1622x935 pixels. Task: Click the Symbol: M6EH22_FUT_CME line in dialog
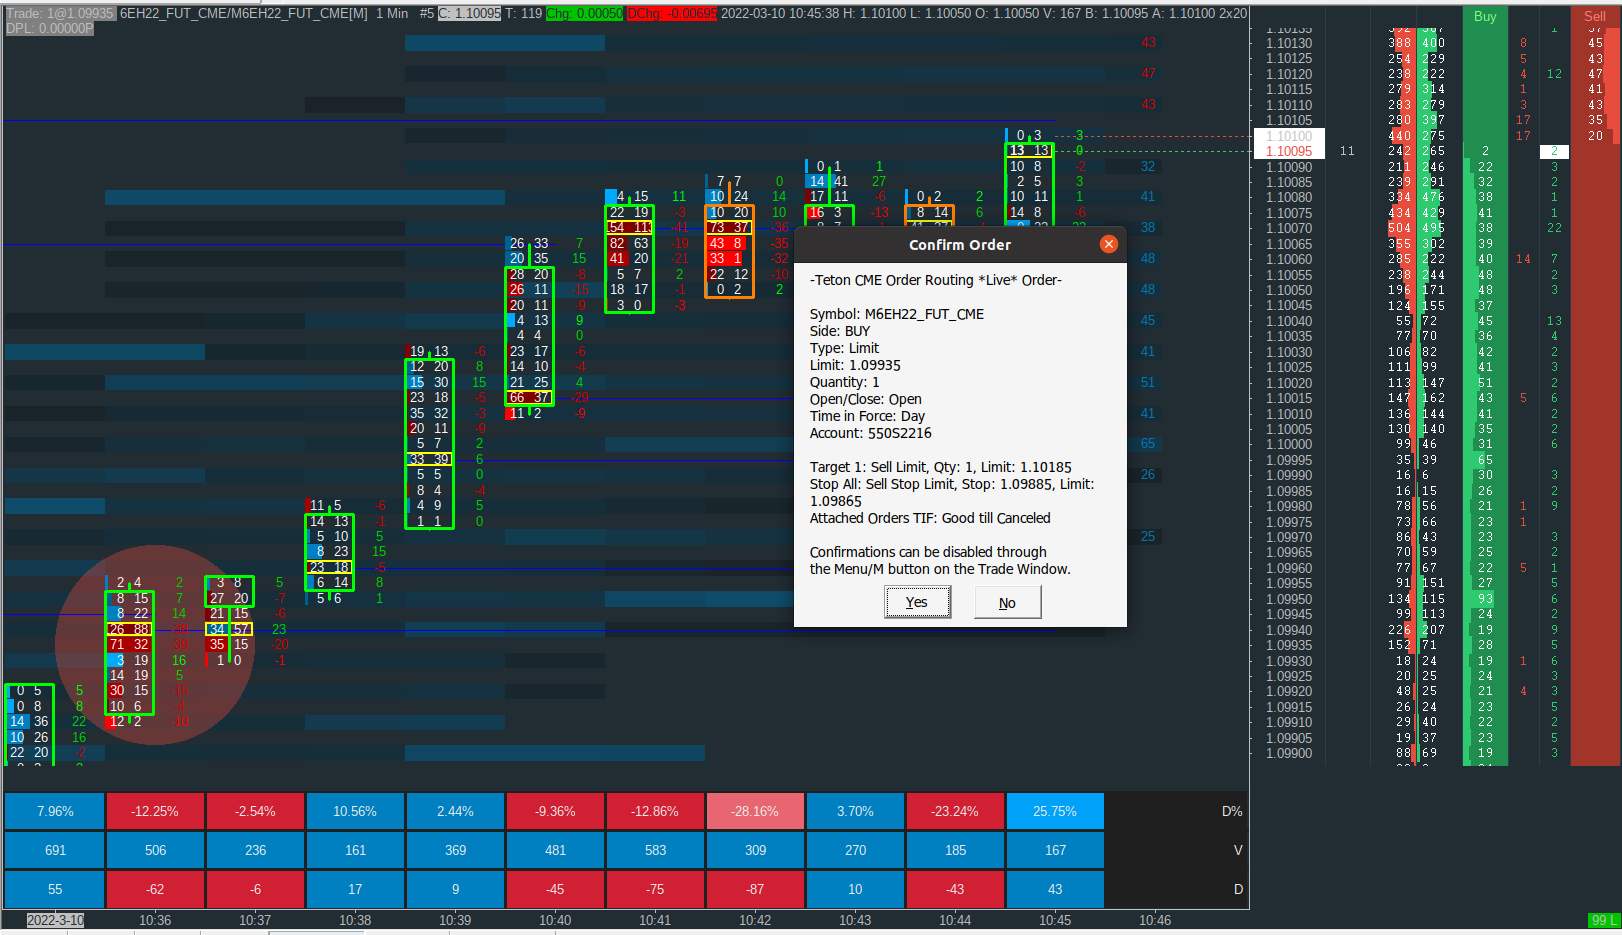click(897, 314)
